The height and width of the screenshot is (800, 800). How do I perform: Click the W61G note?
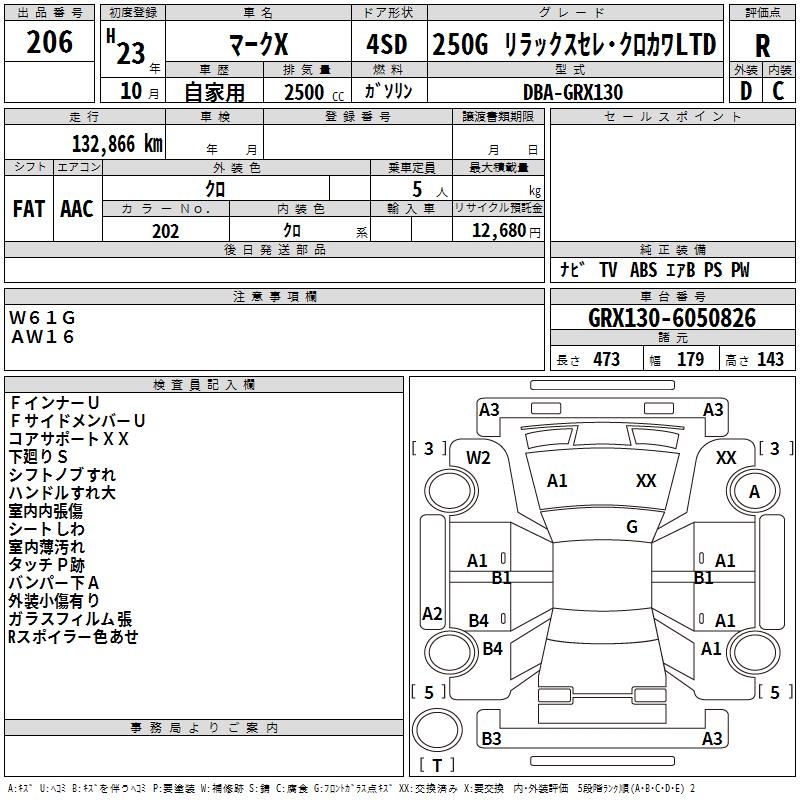tap(42, 318)
